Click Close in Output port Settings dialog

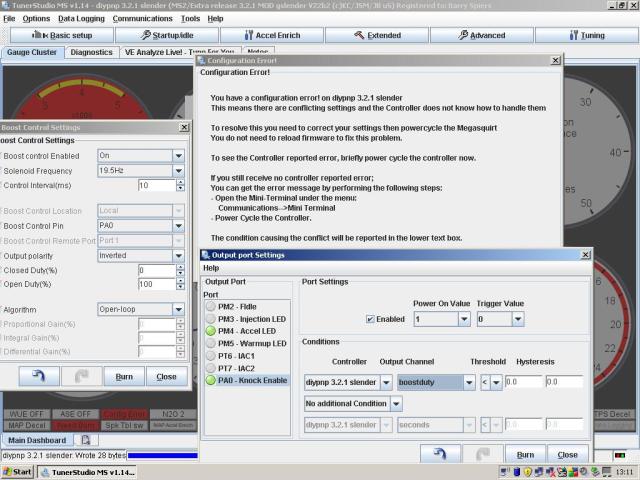point(567,454)
